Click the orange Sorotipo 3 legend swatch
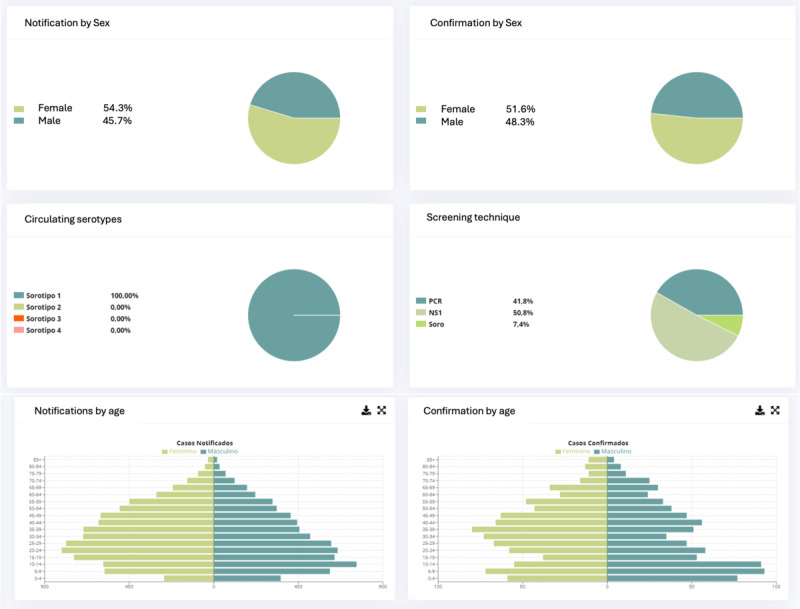 (x=19, y=318)
